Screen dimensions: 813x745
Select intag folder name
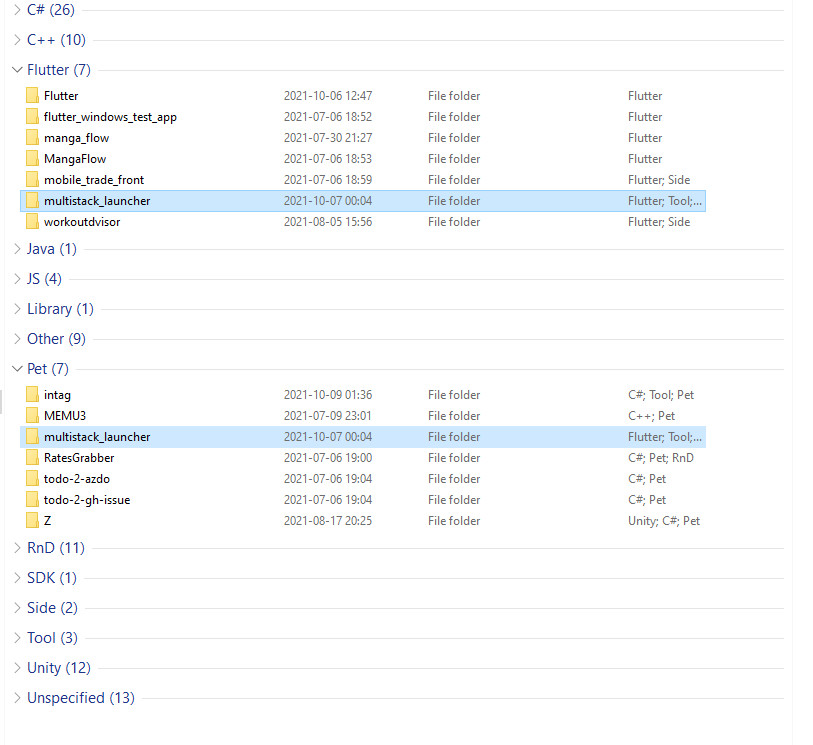click(58, 395)
